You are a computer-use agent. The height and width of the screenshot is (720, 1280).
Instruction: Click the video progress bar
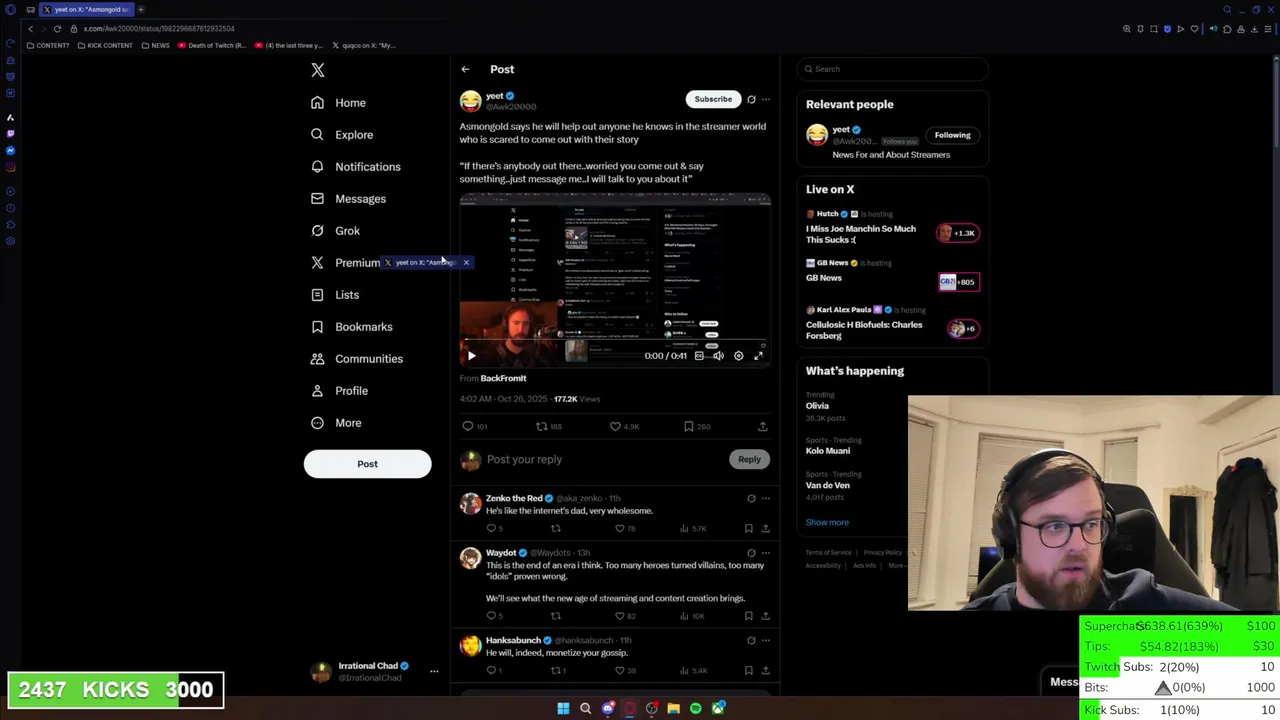[615, 342]
